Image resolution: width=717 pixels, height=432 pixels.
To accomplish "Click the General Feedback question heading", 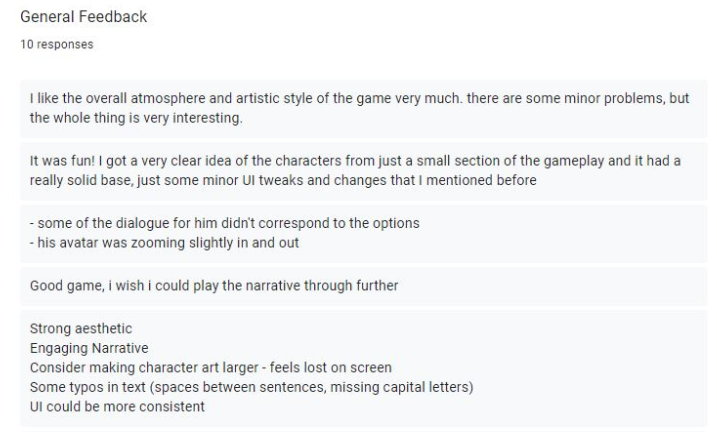I will point(84,17).
